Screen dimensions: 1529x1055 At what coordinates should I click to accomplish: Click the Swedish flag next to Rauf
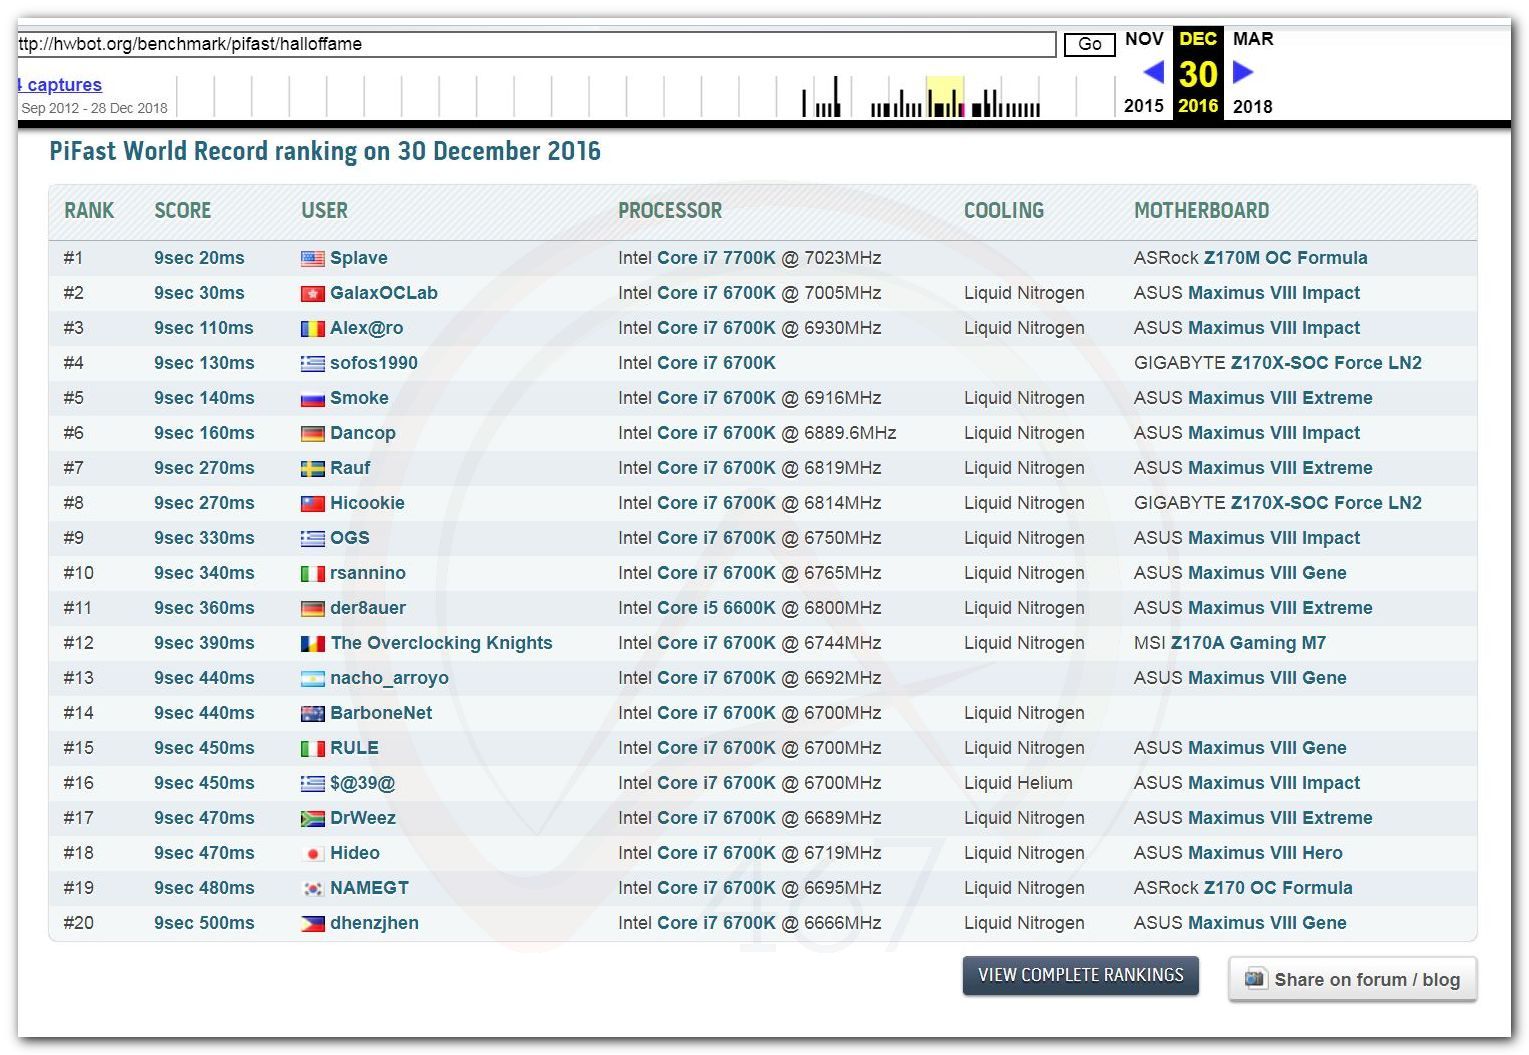(312, 468)
